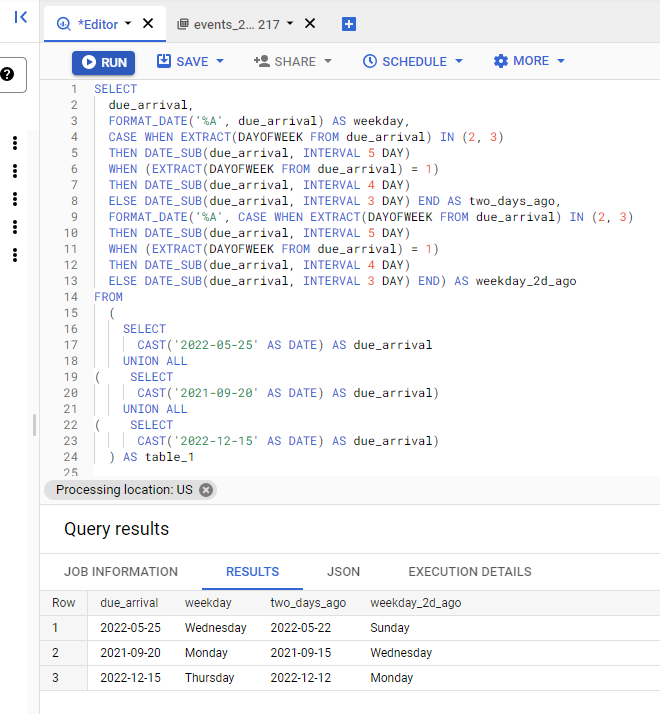The height and width of the screenshot is (714, 660).
Task: Click line number 9 in the gutter
Action: click(74, 217)
